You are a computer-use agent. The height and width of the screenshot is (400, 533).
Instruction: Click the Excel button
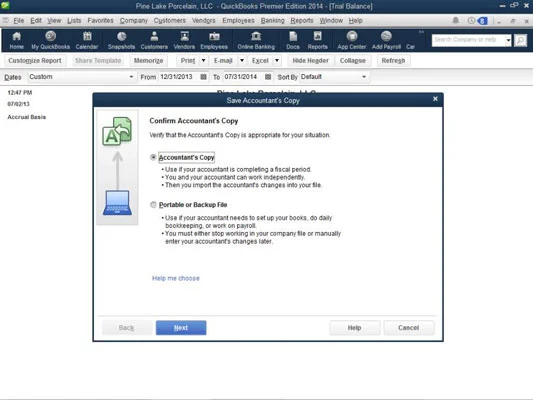(x=260, y=60)
